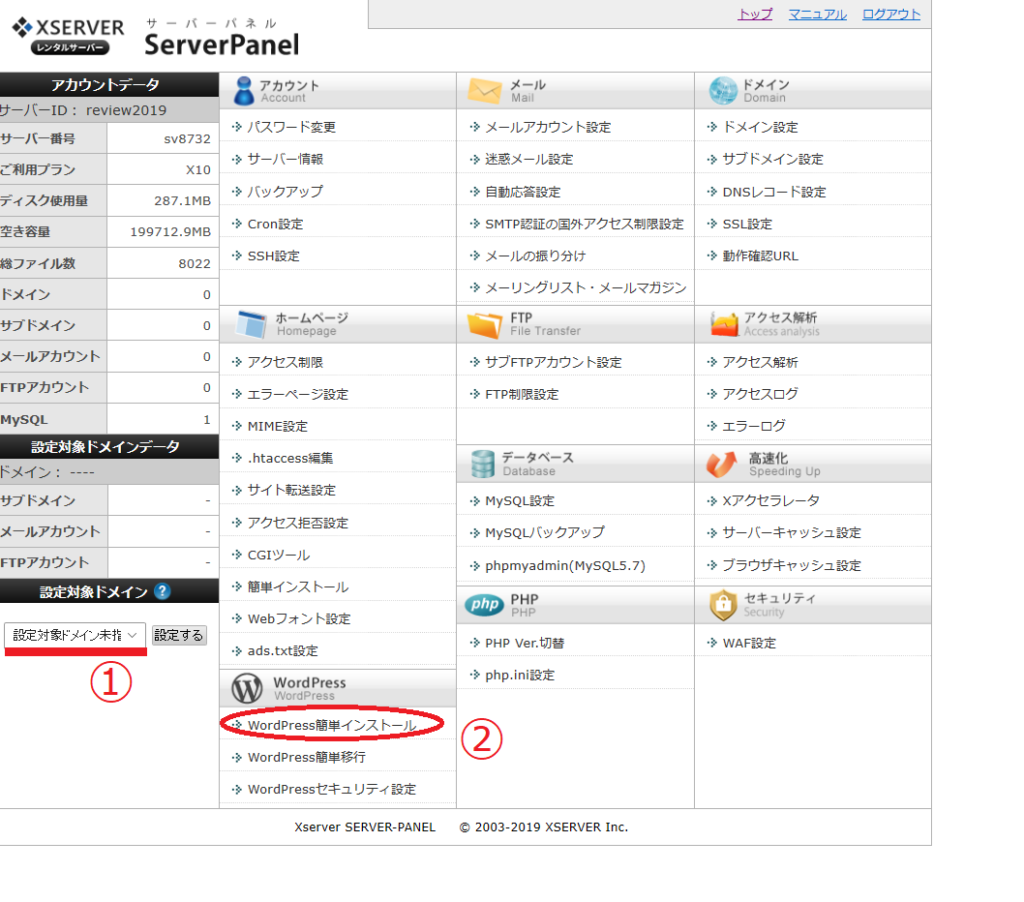Open .htaccess編集
This screenshot has height=902, width=1024.
(291, 459)
